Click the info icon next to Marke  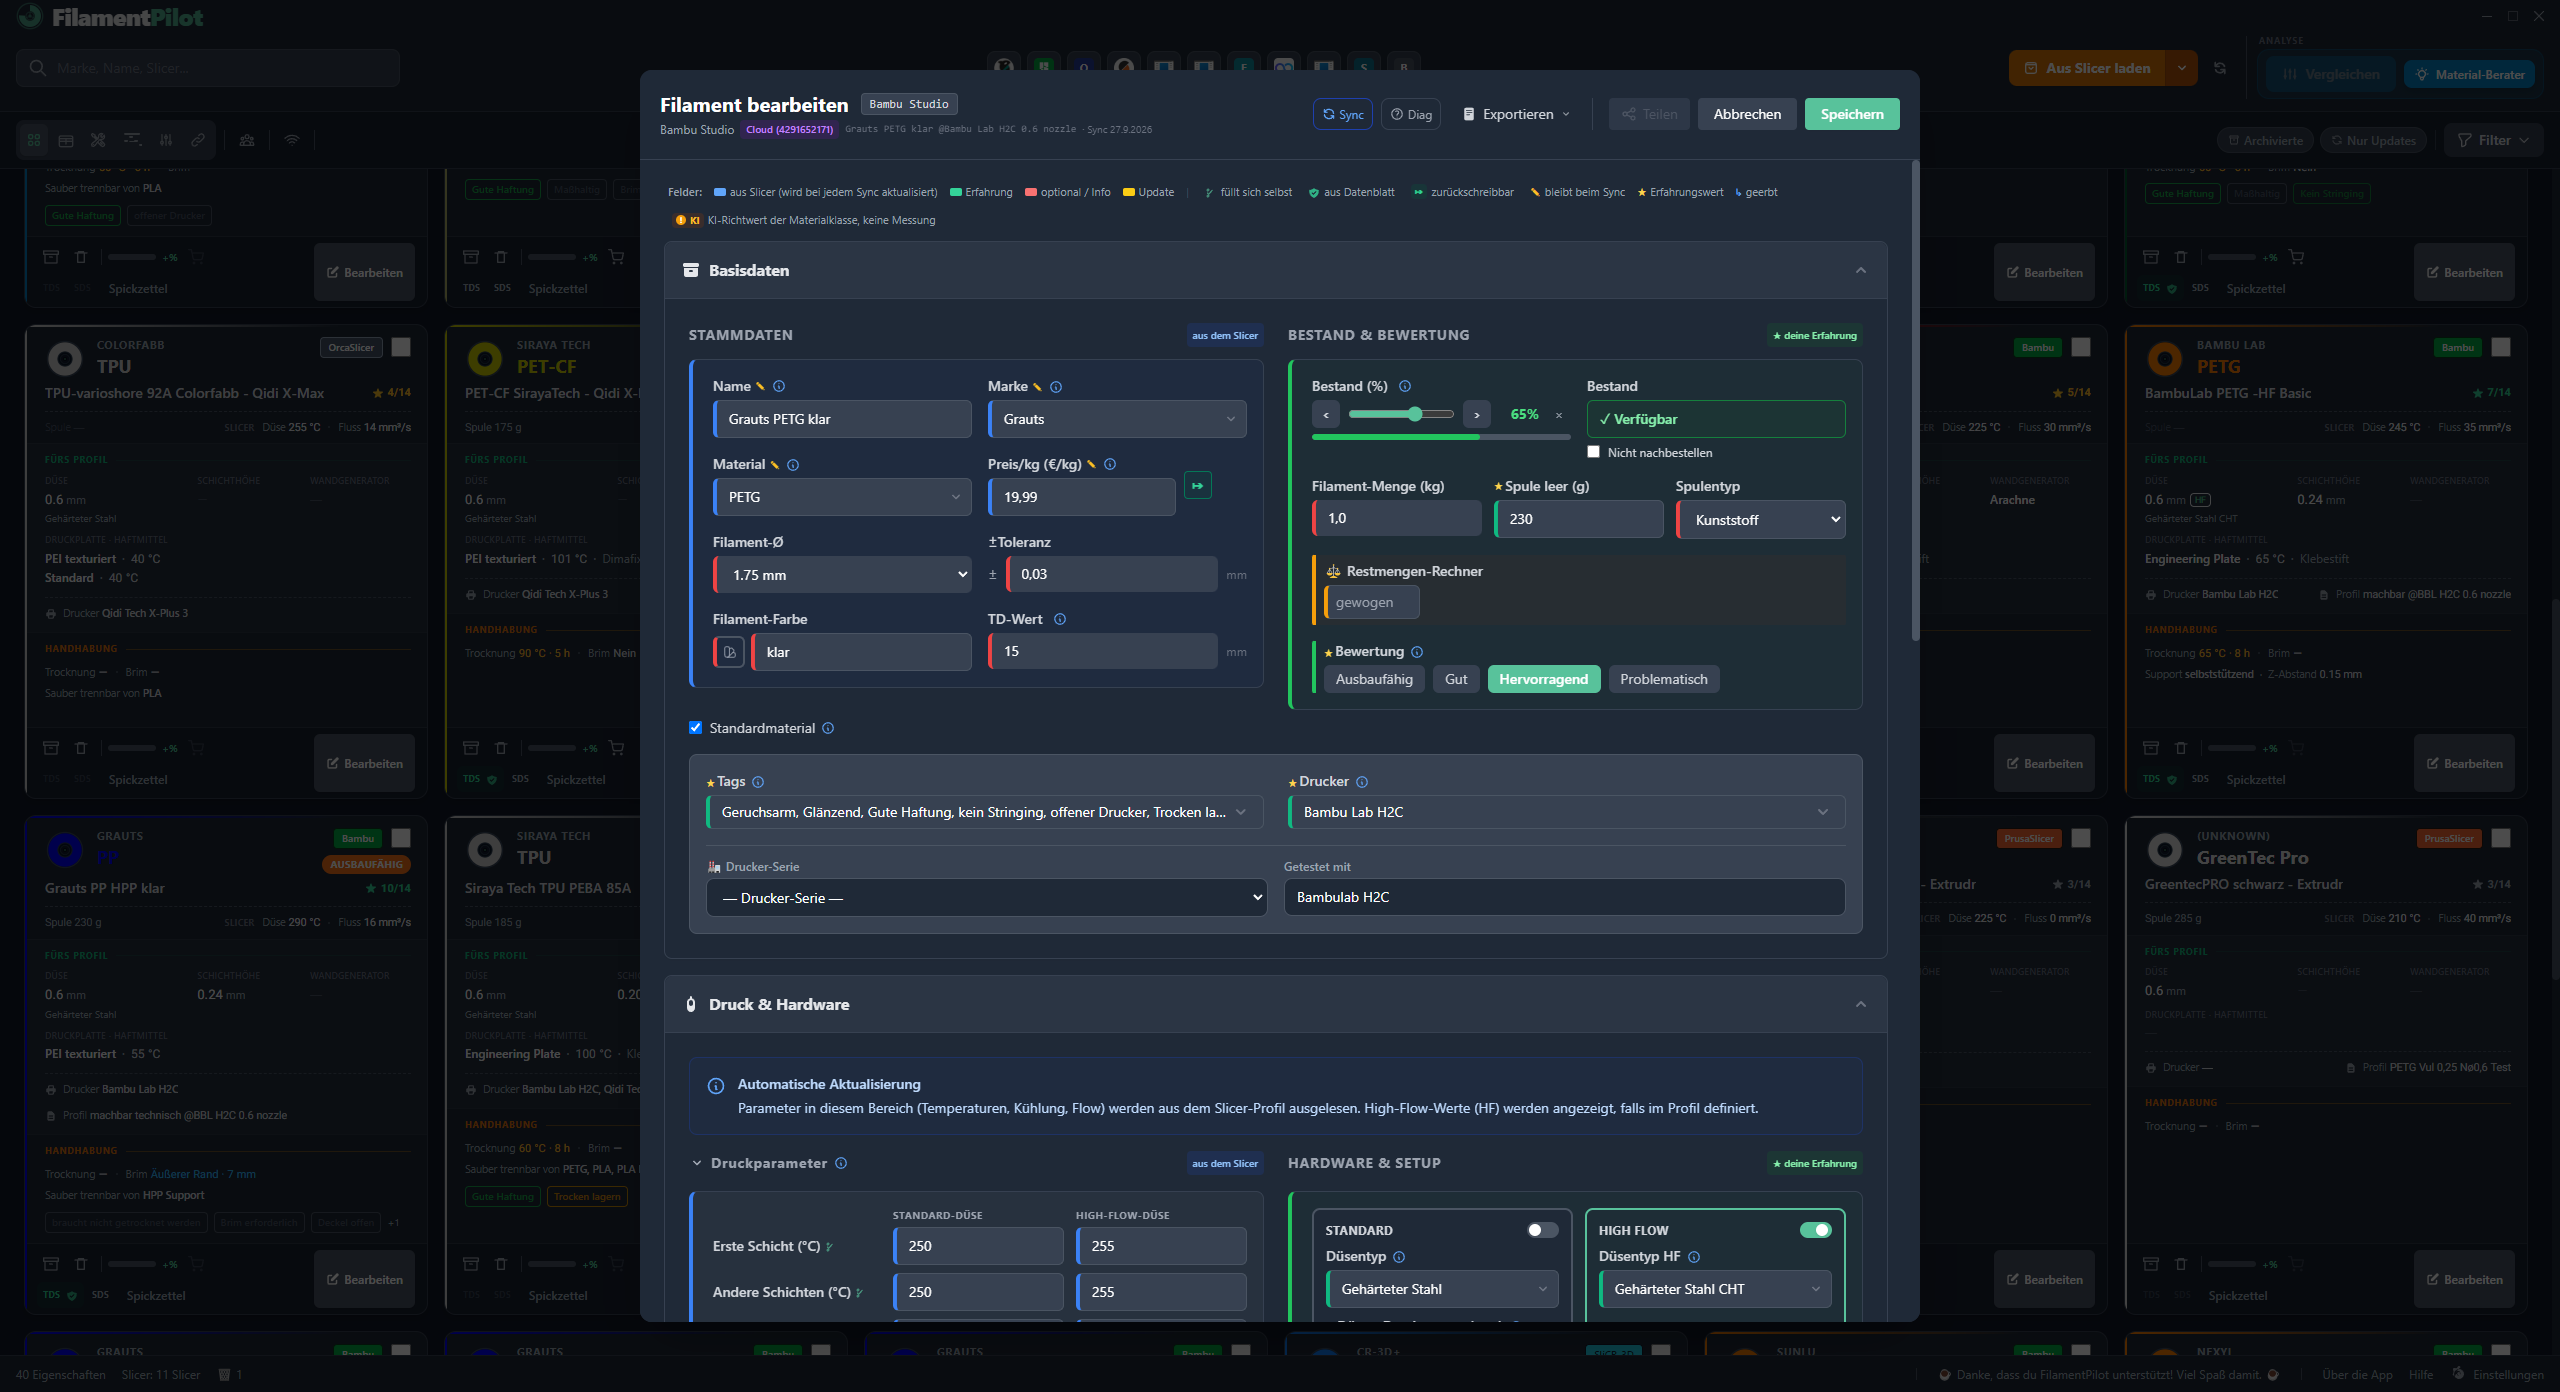pos(1056,387)
